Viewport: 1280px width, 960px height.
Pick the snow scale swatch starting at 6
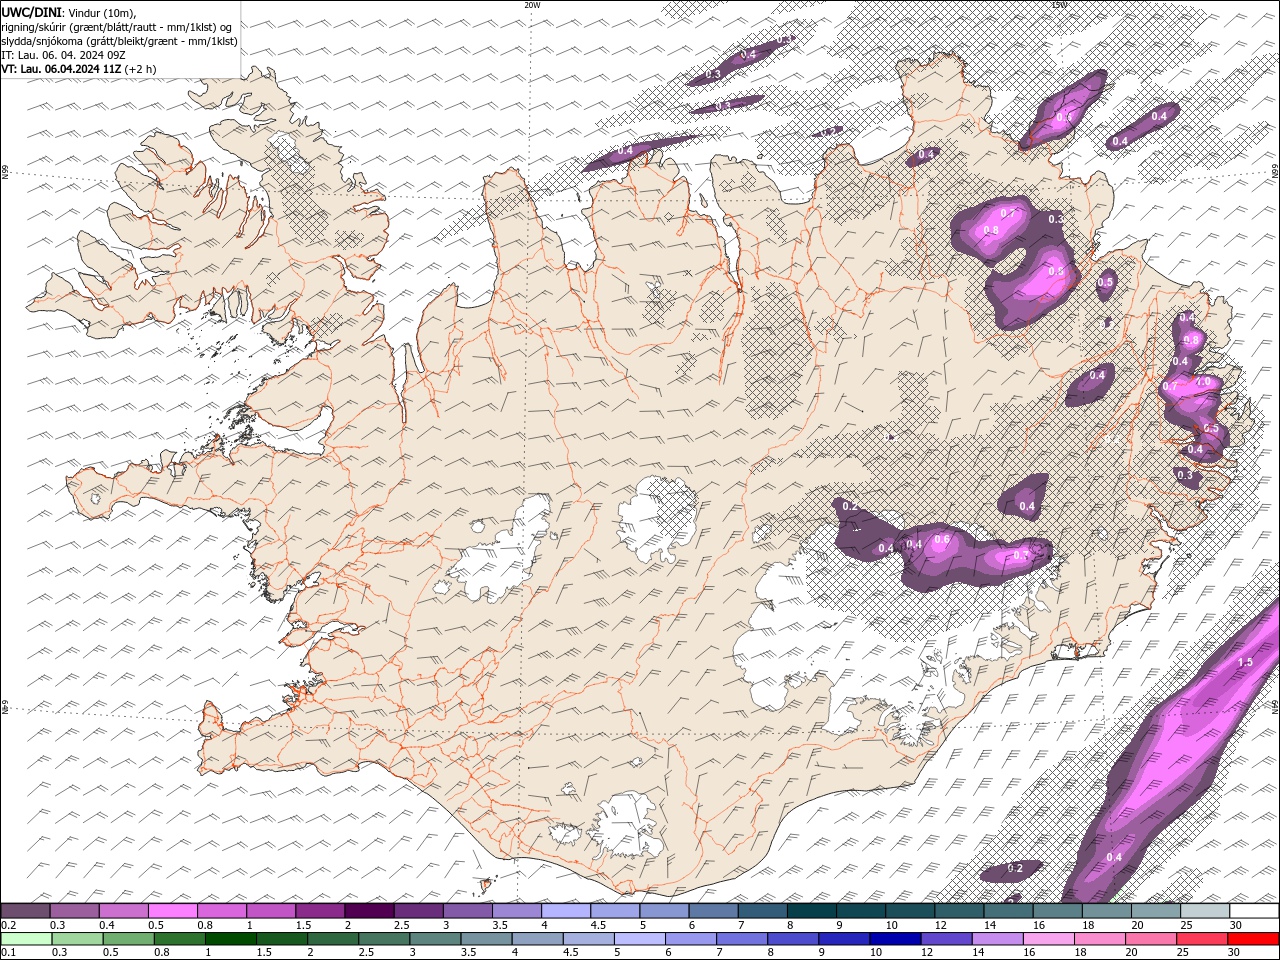pyautogui.click(x=713, y=911)
